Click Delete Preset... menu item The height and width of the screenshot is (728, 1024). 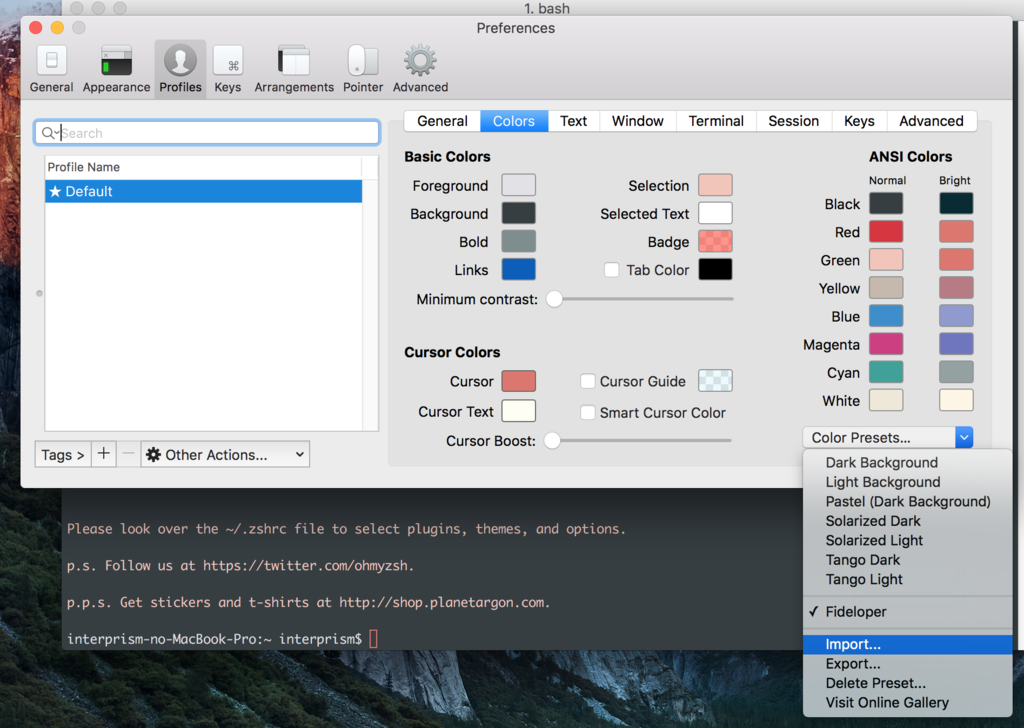click(x=908, y=684)
